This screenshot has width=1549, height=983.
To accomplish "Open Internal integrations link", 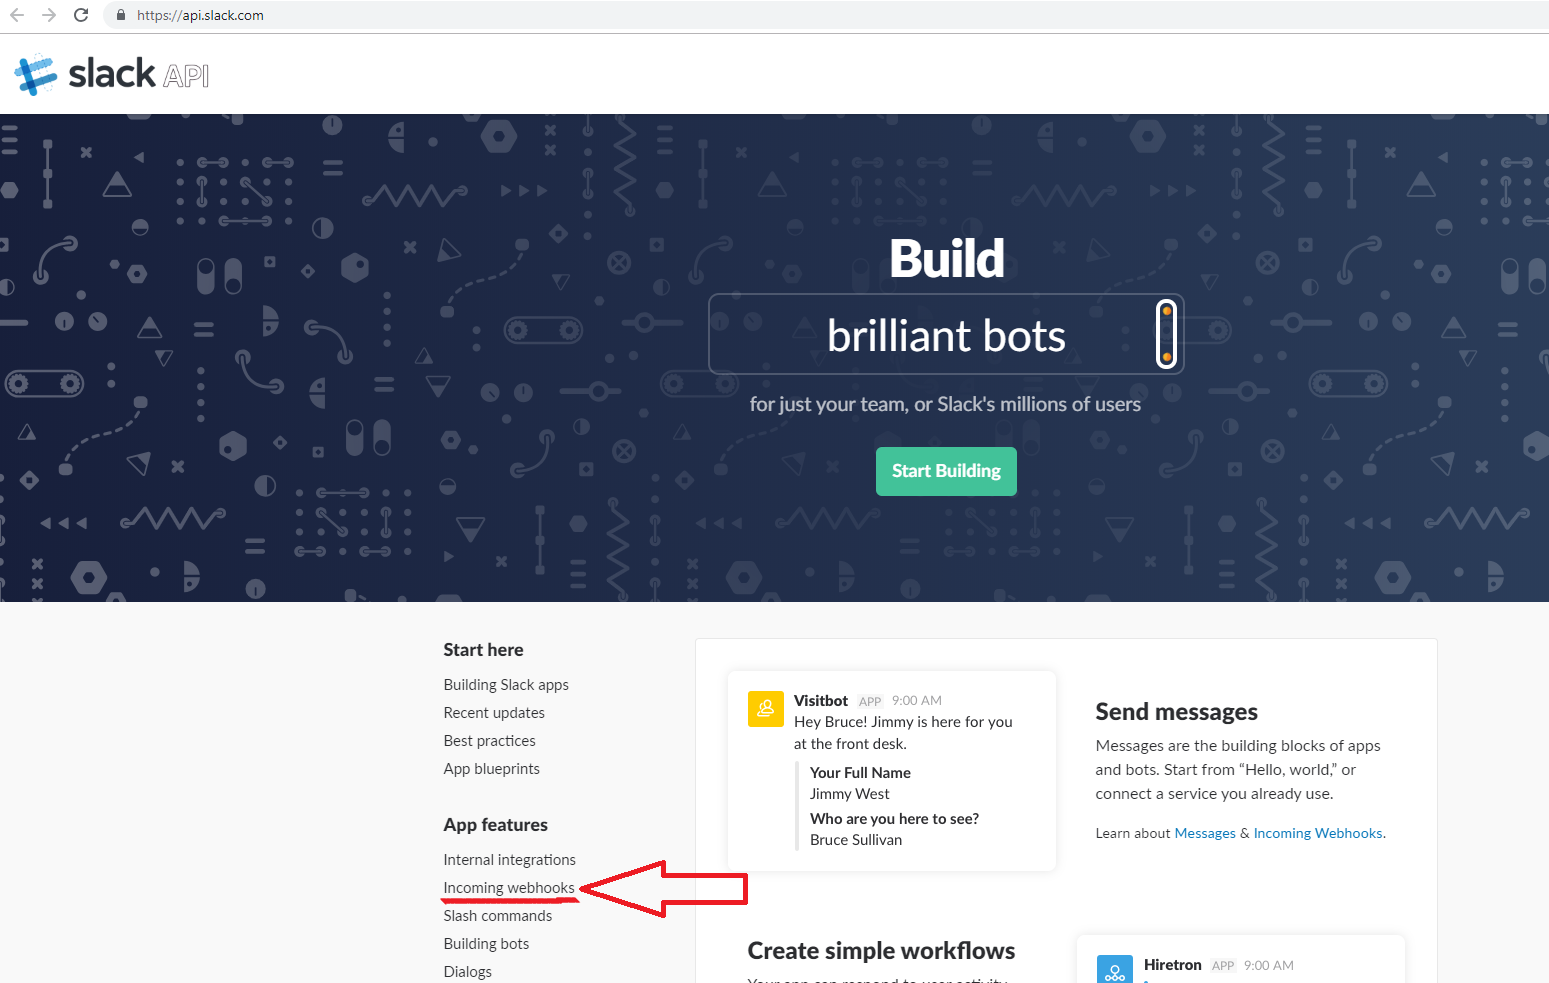I will (x=510, y=860).
